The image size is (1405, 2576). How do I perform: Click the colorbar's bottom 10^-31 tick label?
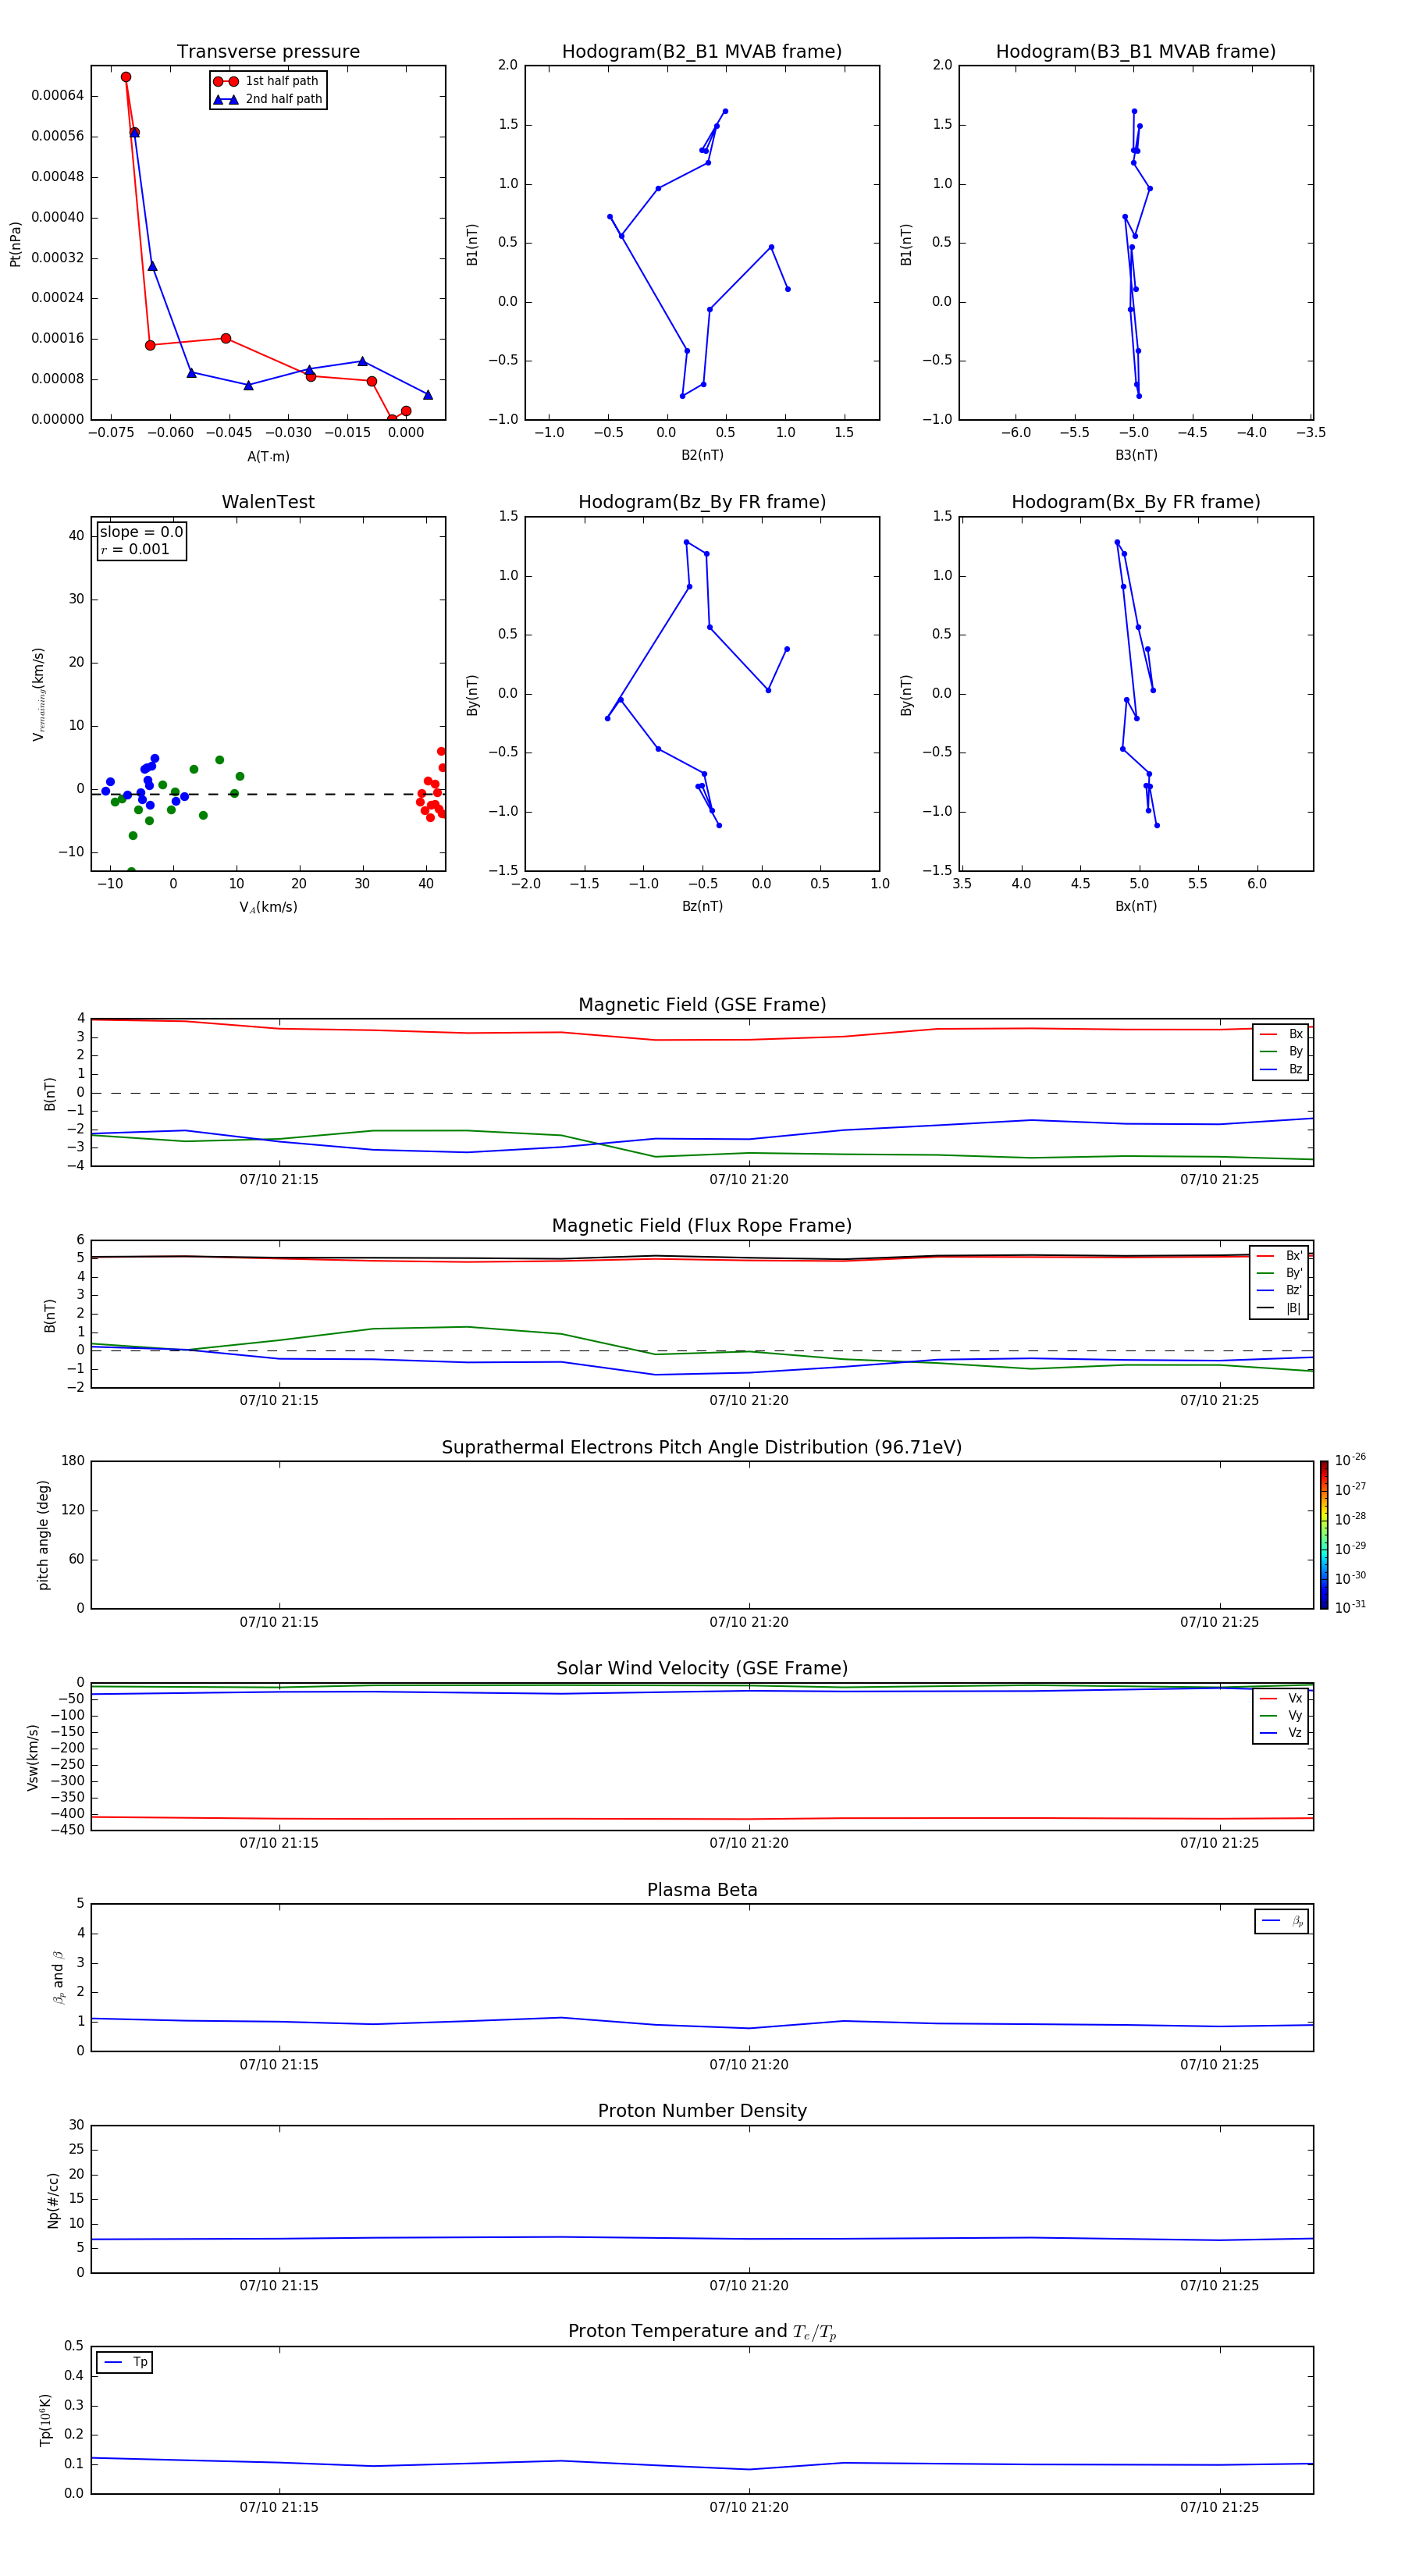1350,1607
